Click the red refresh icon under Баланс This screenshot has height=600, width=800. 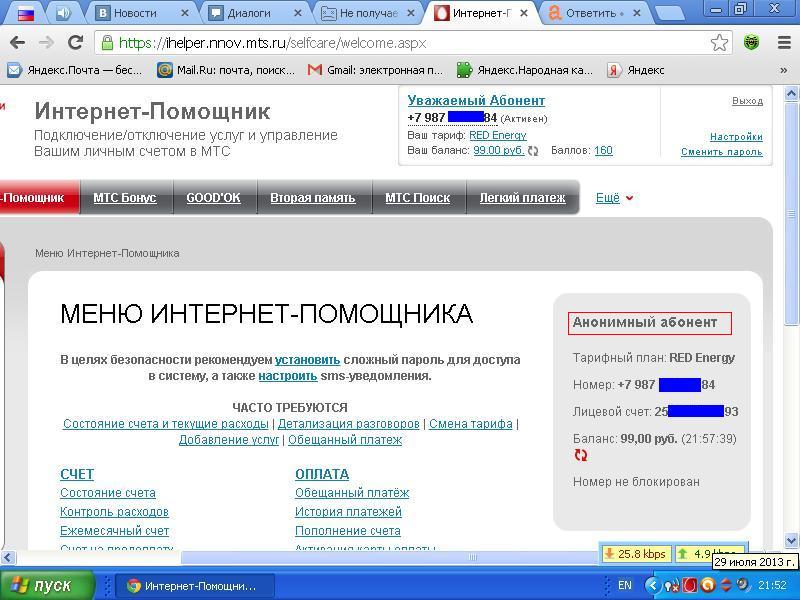click(581, 456)
